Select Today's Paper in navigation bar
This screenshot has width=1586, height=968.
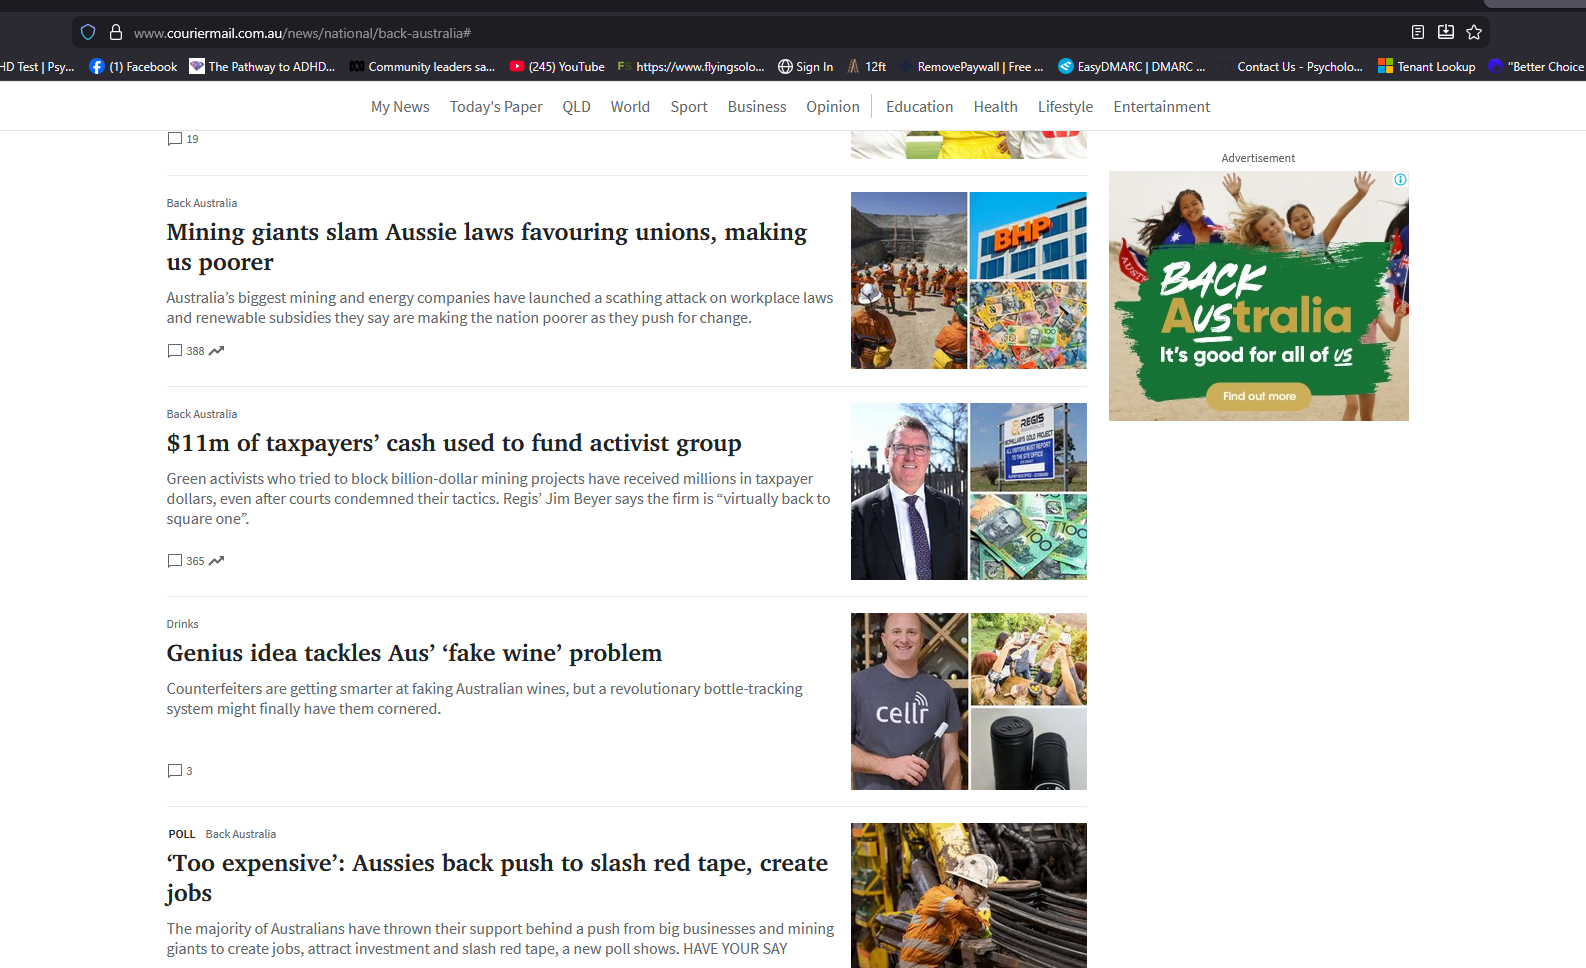pyautogui.click(x=495, y=107)
